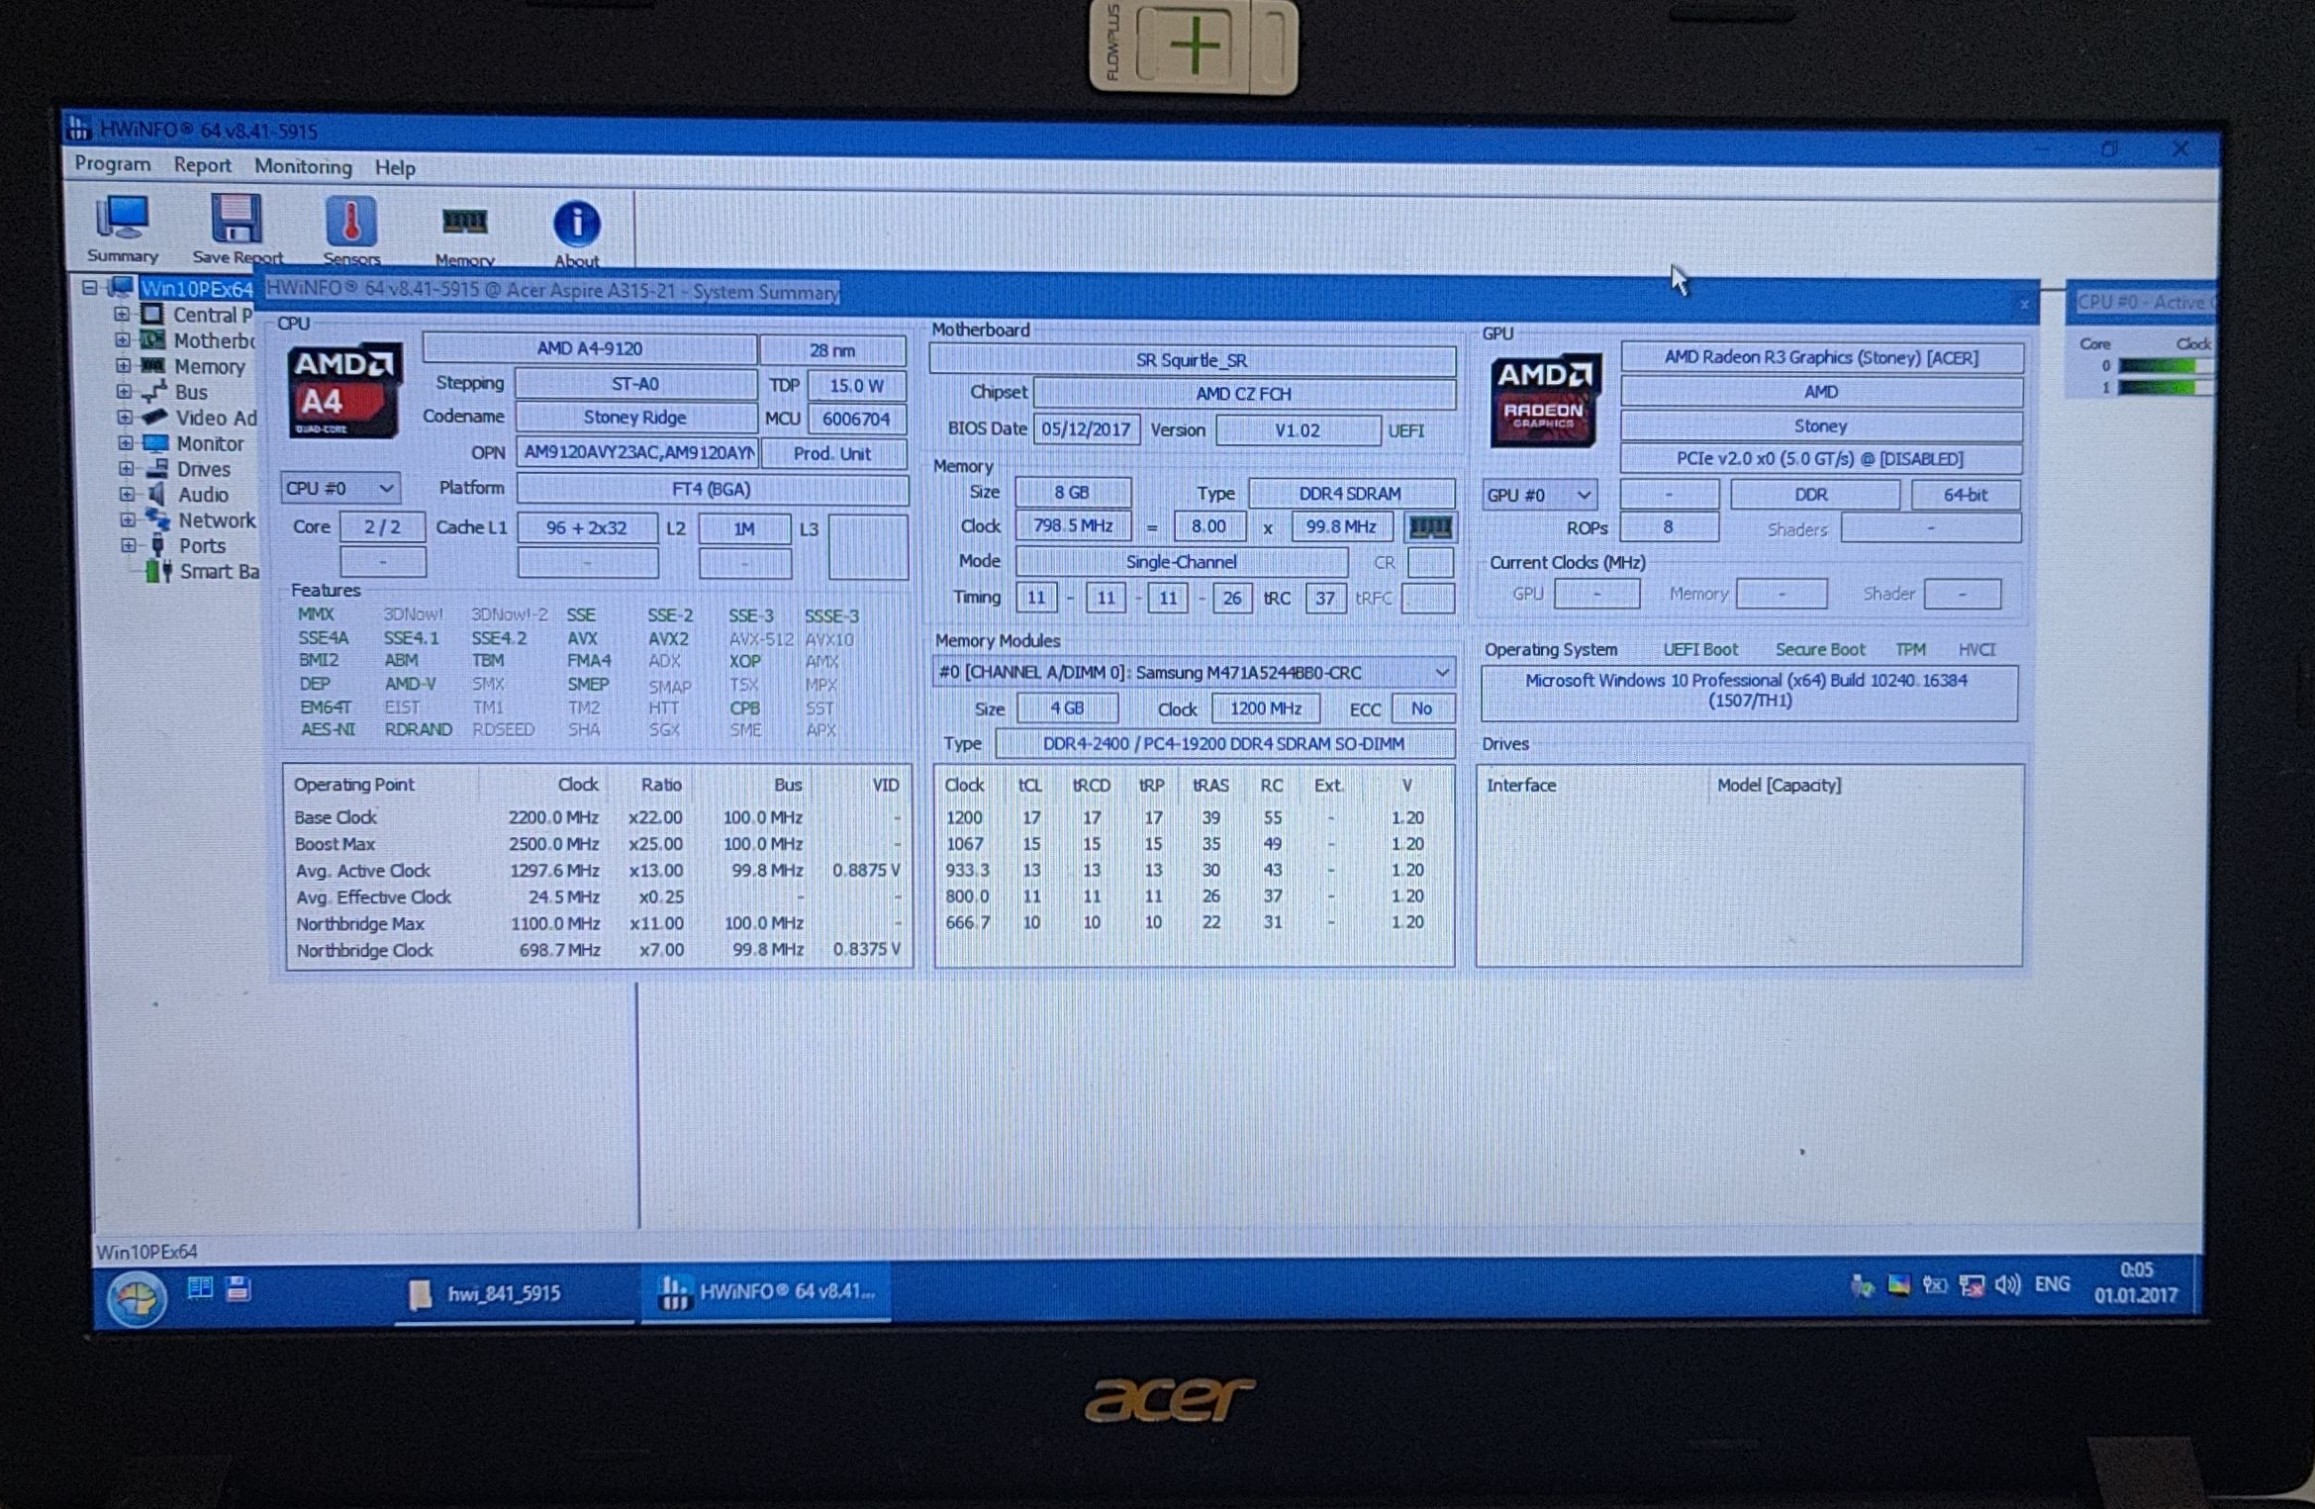This screenshot has width=2315, height=1509.
Task: Expand the Ports tree node
Action: (x=129, y=546)
